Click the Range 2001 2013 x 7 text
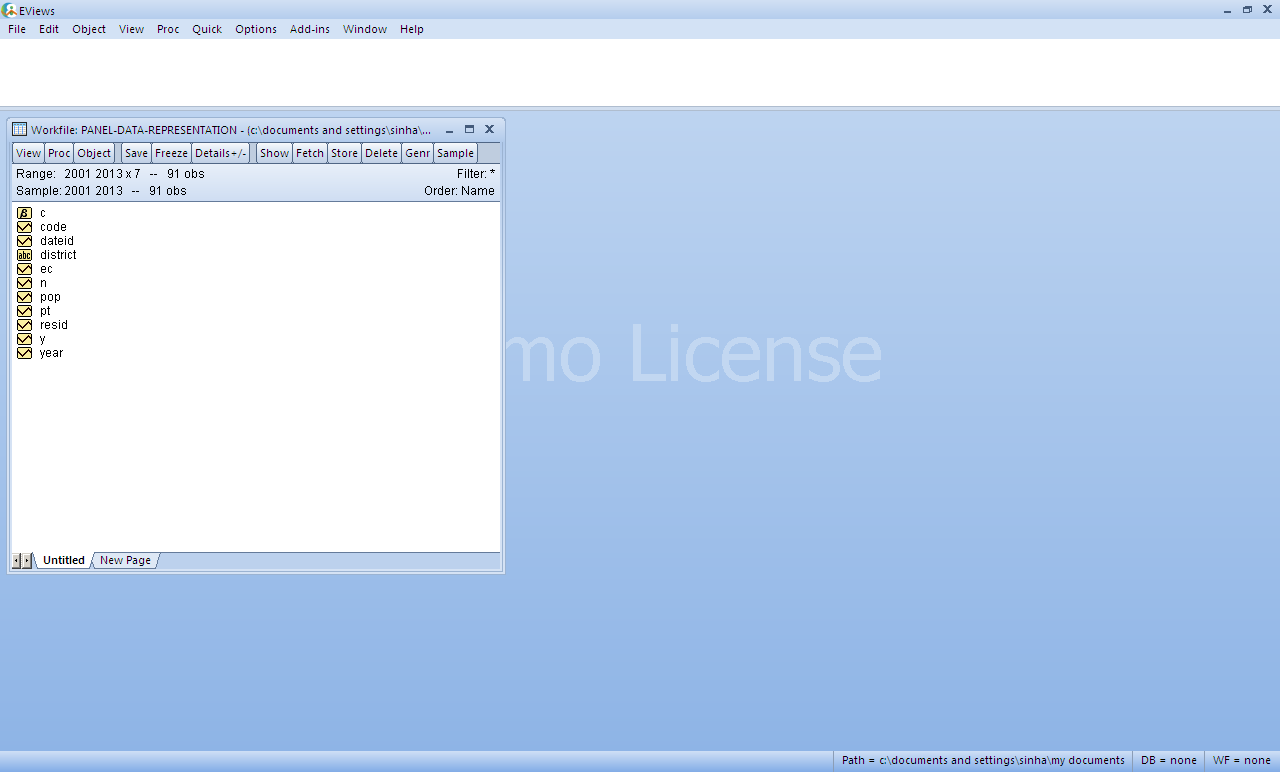Screen dimensions: 1280x772 pos(78,174)
